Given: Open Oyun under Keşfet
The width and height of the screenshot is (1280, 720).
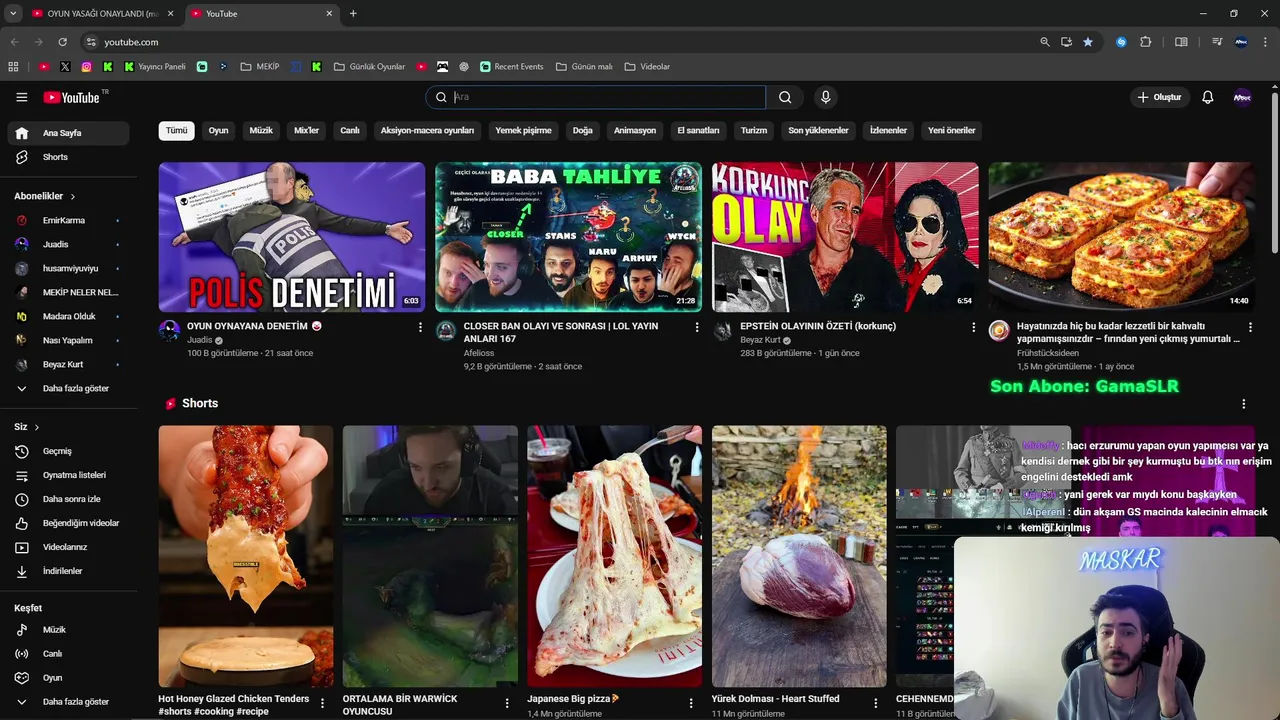Looking at the screenshot, I should coord(68,678).
